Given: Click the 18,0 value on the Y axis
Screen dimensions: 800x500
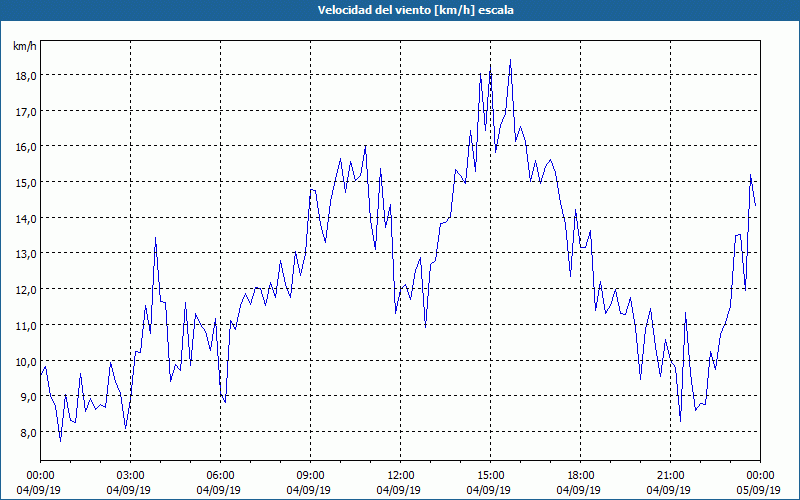Looking at the screenshot, I should [x=26, y=76].
